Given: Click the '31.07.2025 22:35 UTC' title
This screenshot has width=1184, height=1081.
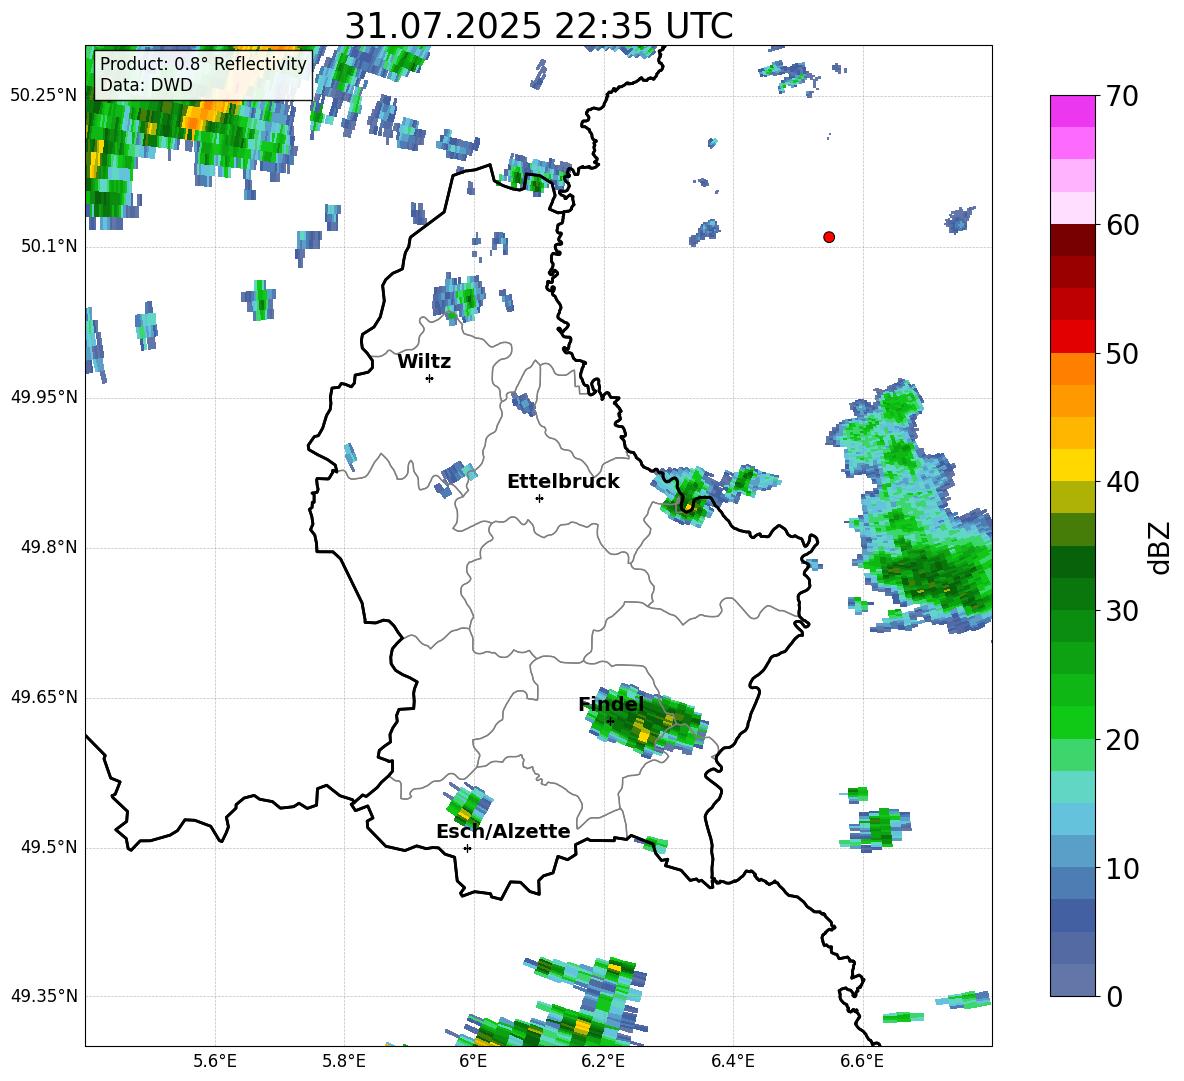Looking at the screenshot, I should tap(539, 26).
